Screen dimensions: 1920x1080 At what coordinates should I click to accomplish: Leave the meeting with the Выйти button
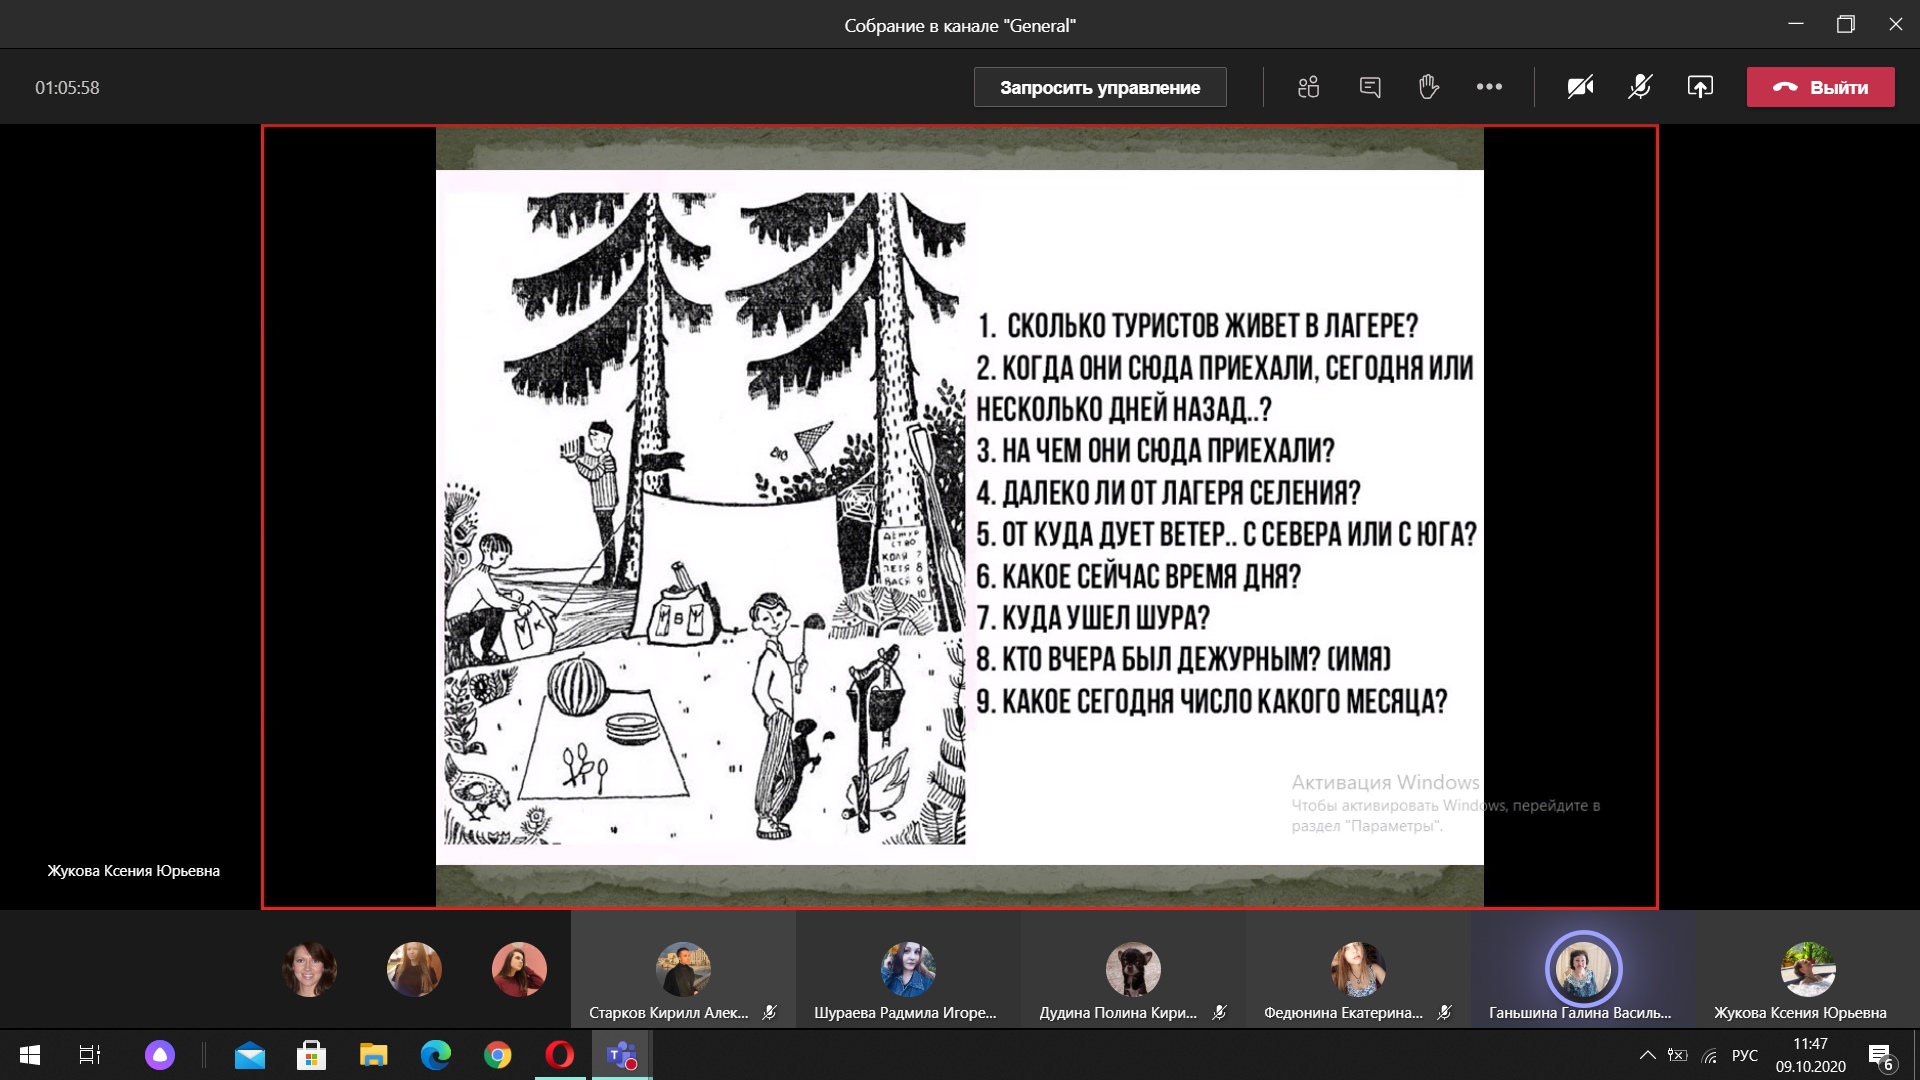(1820, 87)
